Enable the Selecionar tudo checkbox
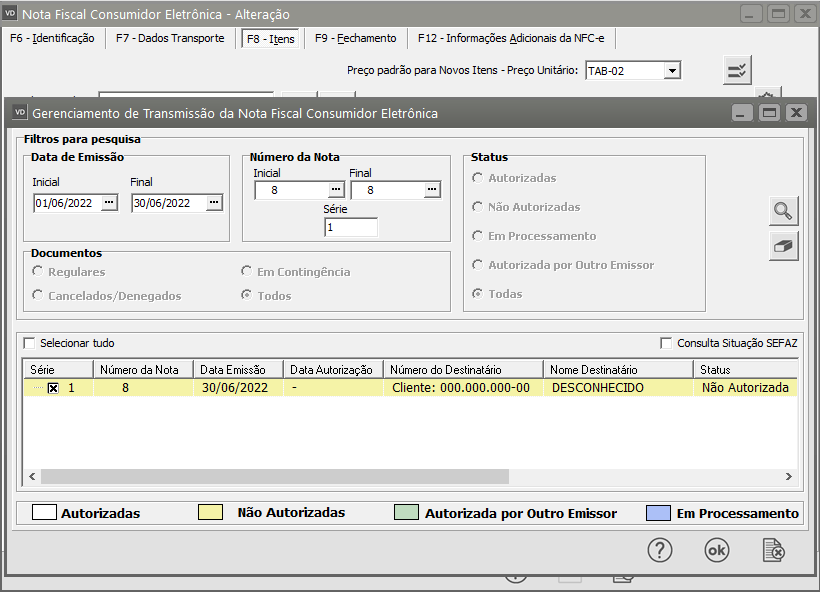Viewport: 820px width, 592px height. pos(29,343)
